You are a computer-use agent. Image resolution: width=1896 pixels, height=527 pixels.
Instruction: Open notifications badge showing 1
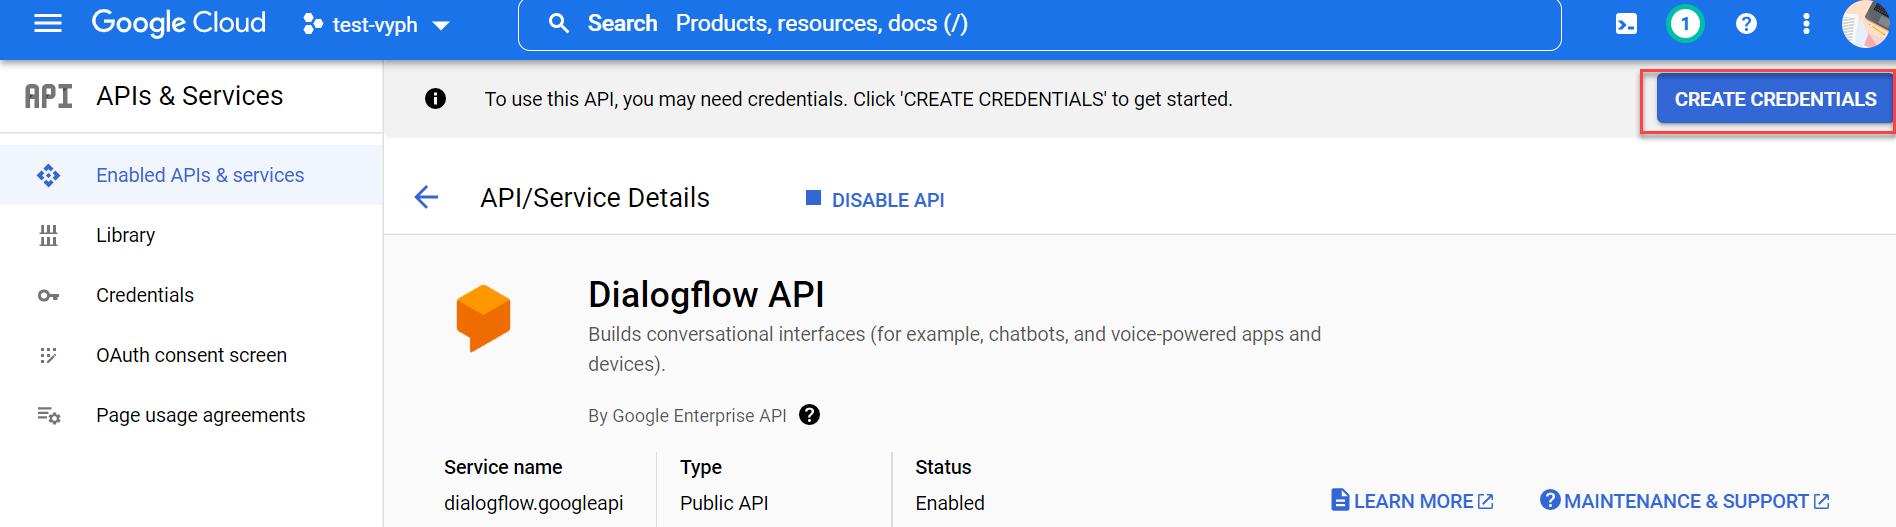pos(1685,24)
